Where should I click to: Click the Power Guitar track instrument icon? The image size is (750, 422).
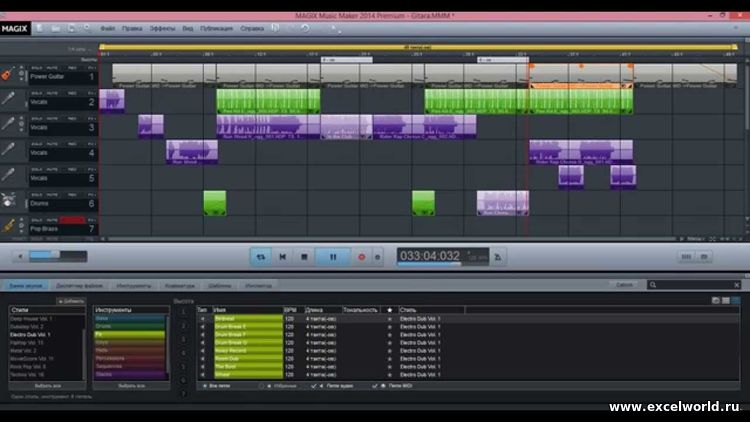click(x=7, y=74)
